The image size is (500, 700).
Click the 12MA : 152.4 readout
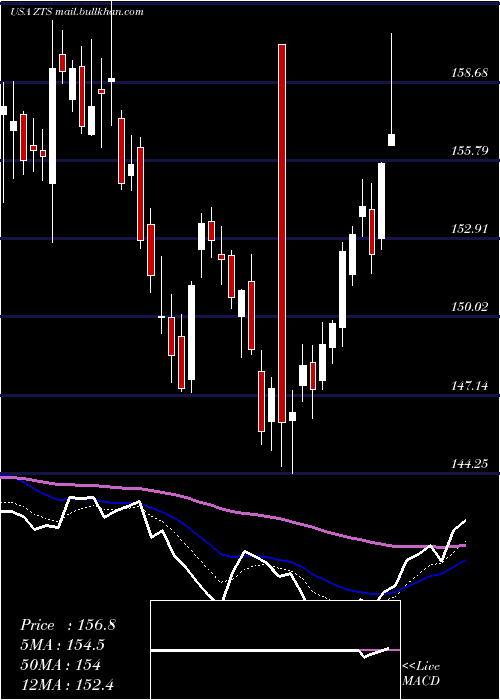tap(69, 684)
